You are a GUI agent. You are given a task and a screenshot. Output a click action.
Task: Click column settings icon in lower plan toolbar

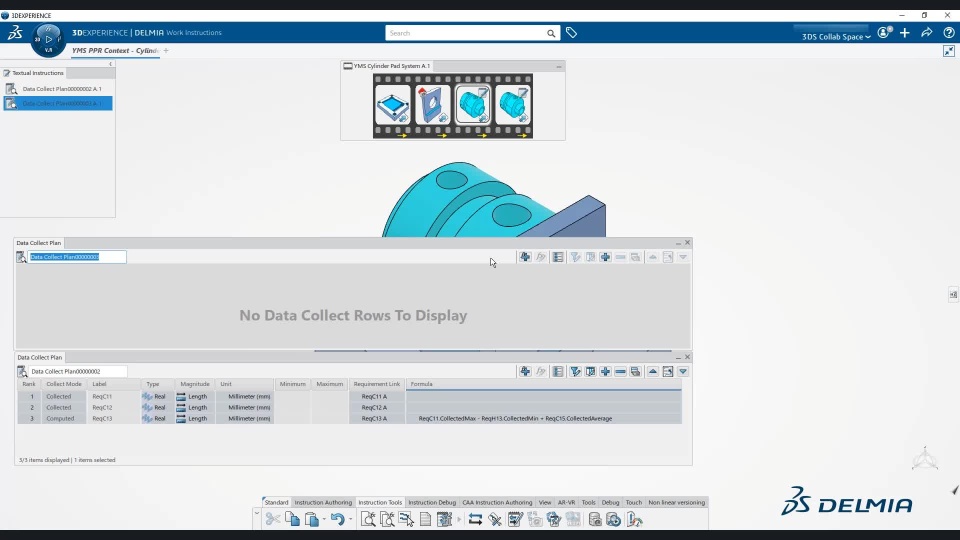[x=590, y=372]
